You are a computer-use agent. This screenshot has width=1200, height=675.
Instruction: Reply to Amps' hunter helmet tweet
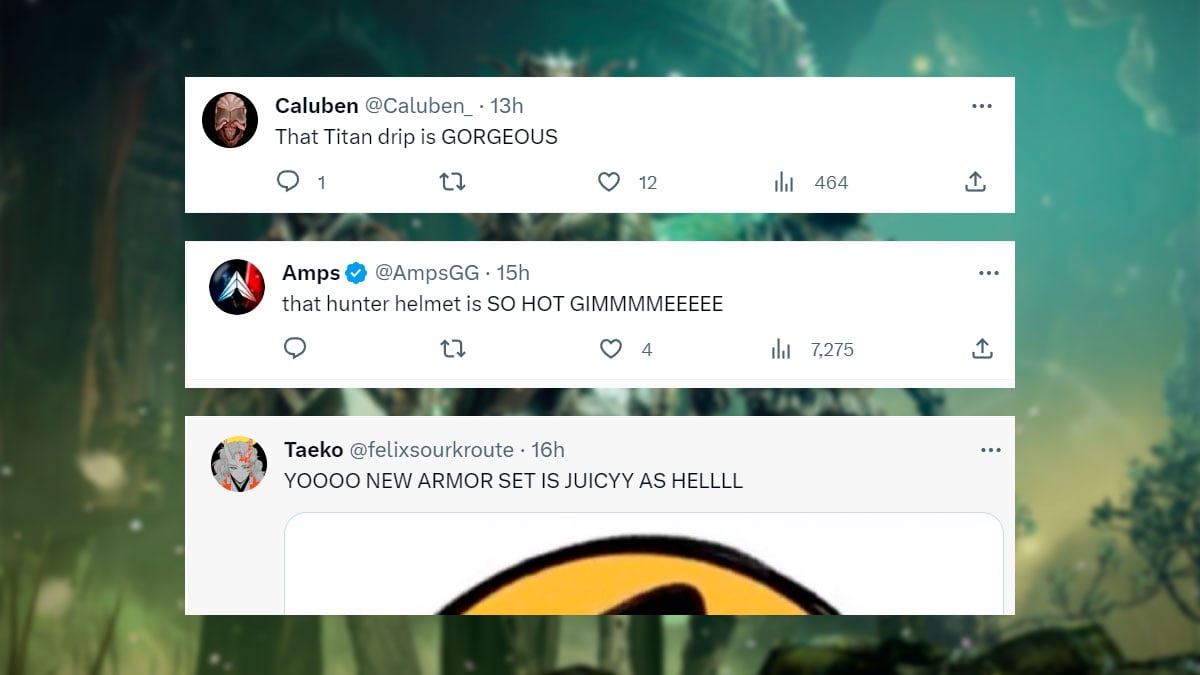[294, 348]
